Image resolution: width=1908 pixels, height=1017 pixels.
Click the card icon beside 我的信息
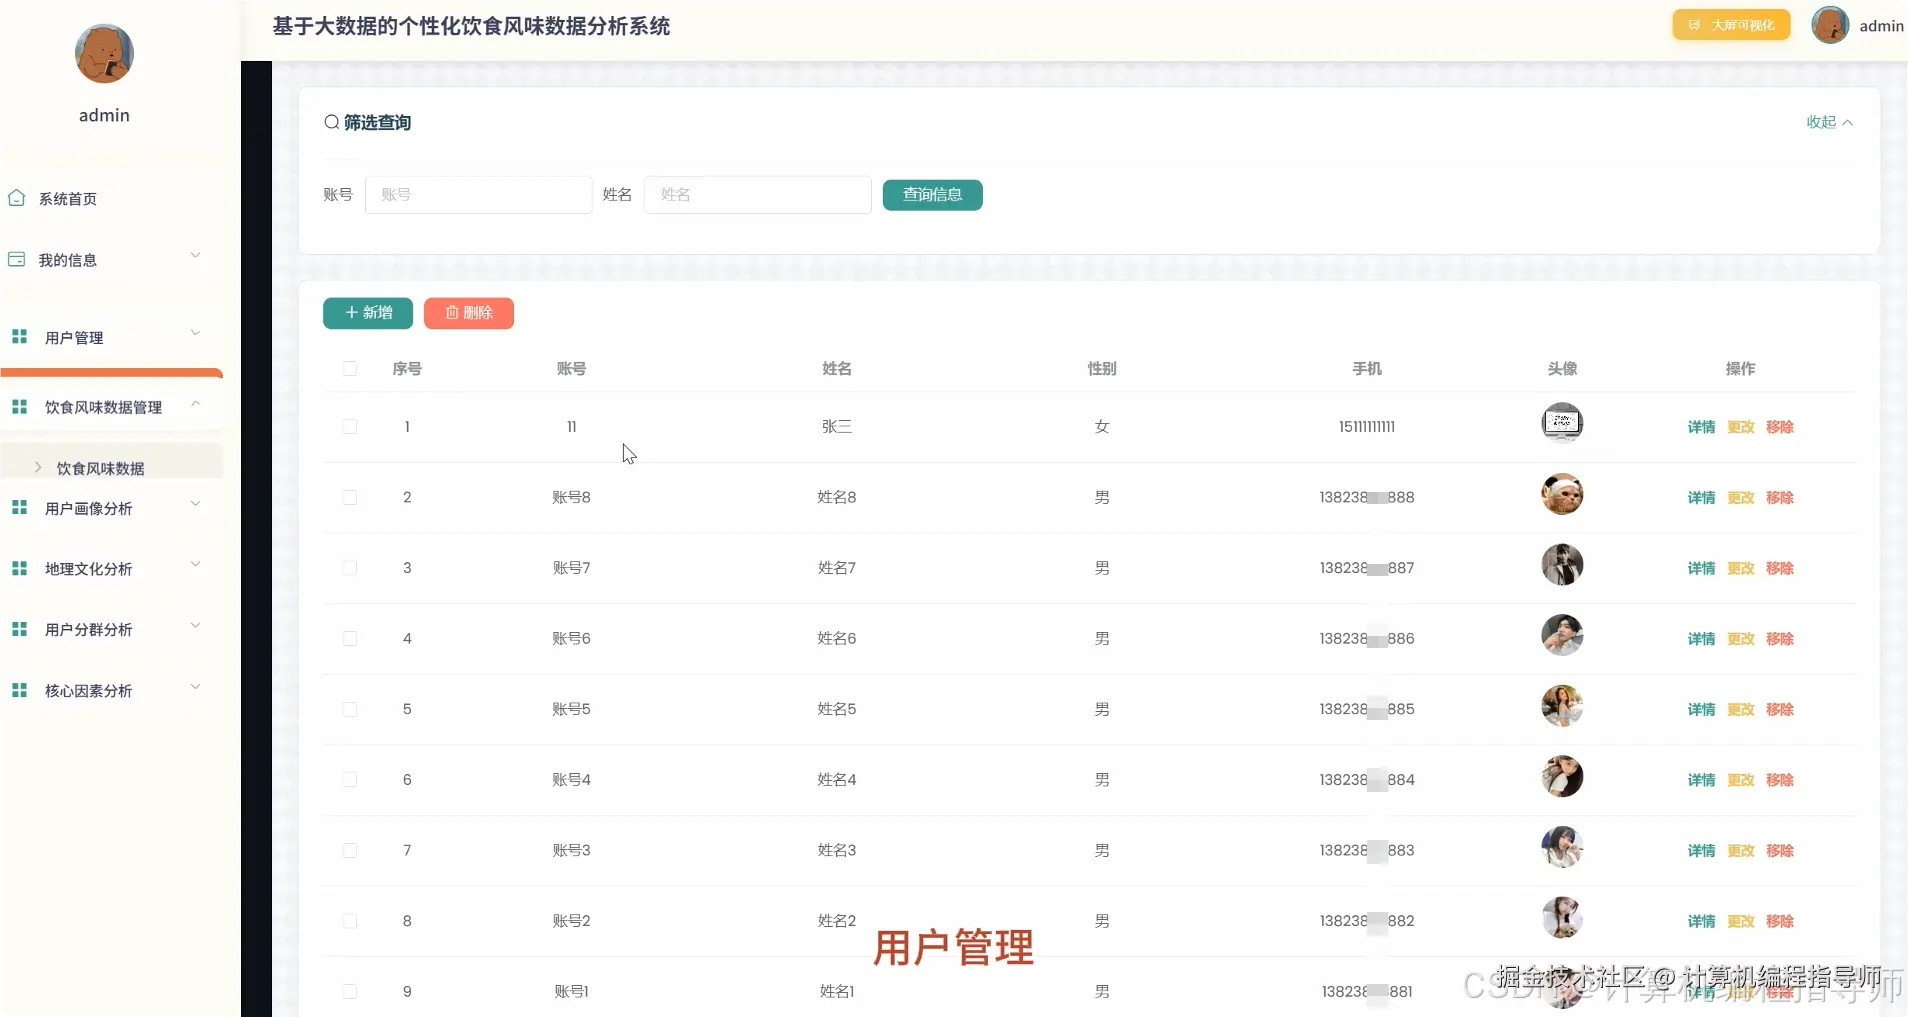[x=17, y=259]
